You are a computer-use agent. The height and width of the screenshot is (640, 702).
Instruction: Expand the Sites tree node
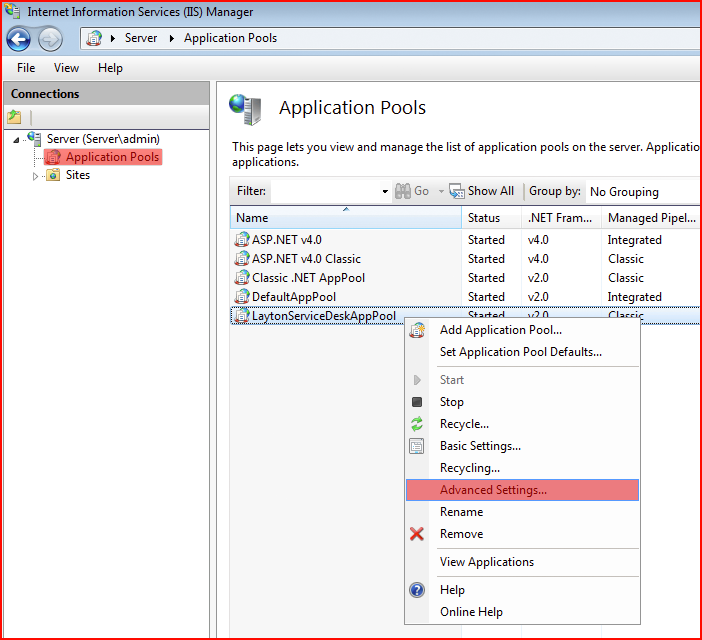point(35,176)
